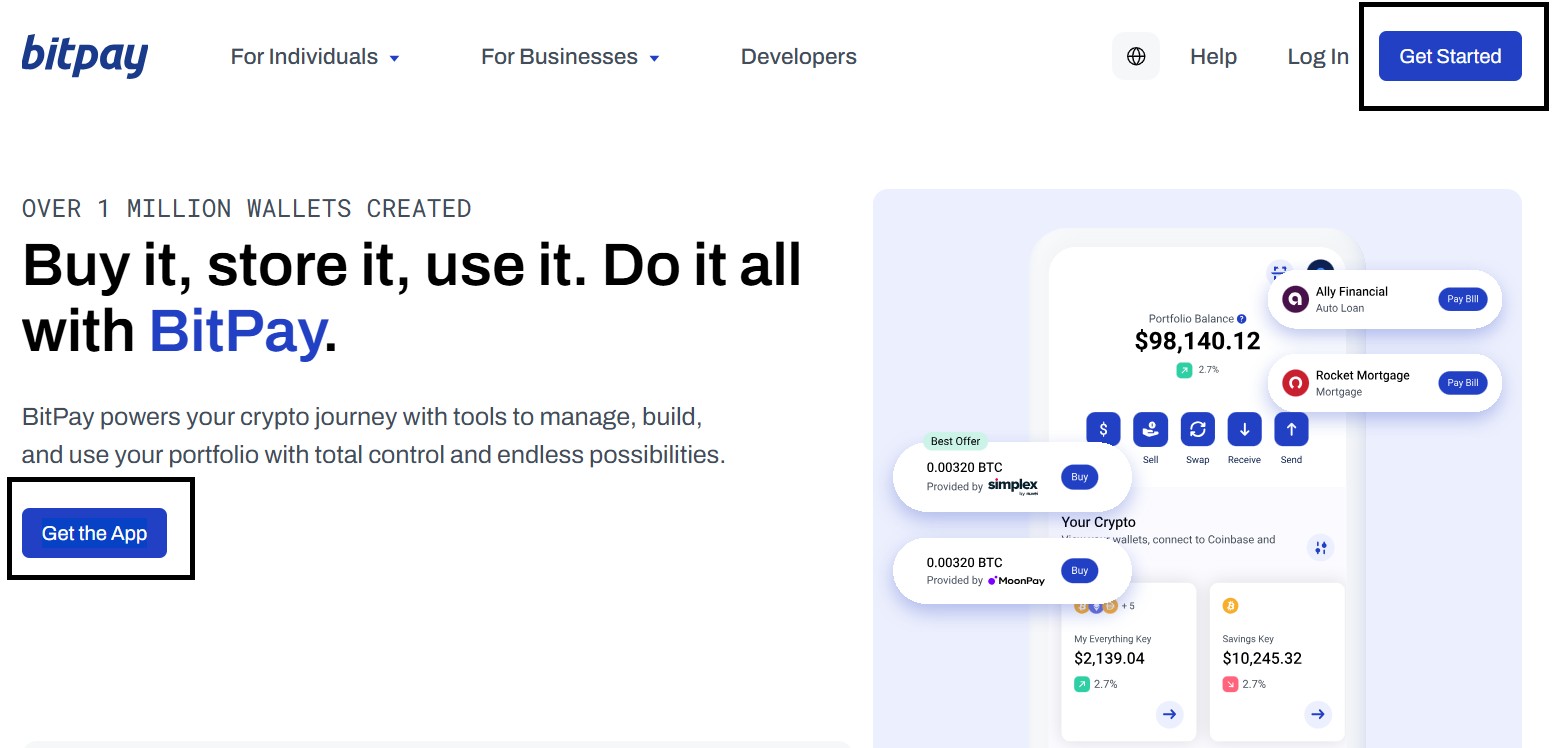Click the Best Offer badge
The height and width of the screenshot is (748, 1561).
point(956,441)
